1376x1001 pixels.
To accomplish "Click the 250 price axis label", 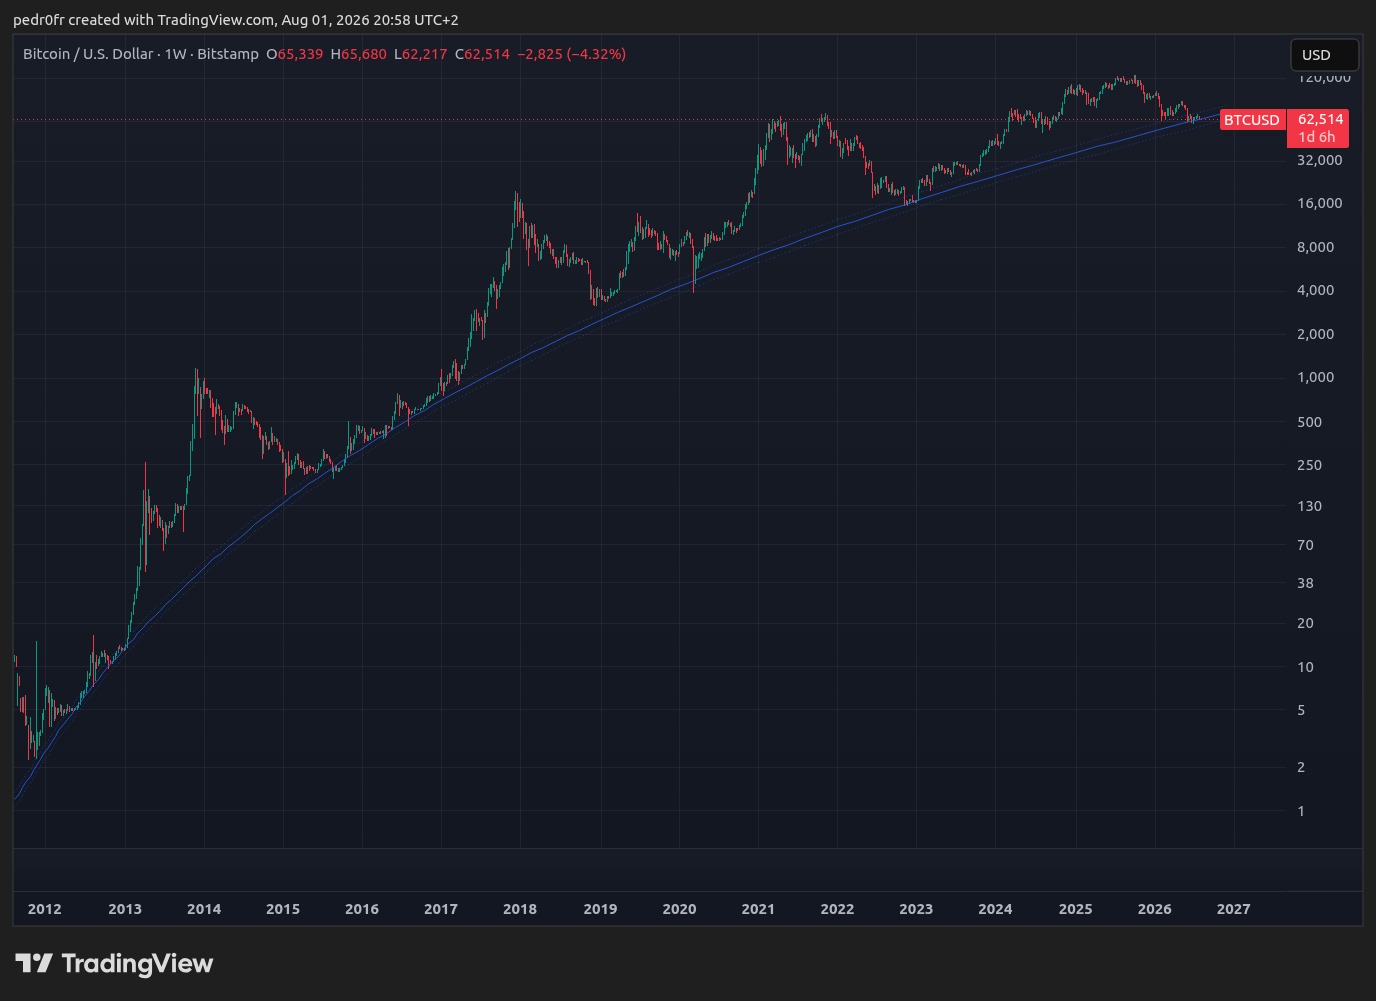I will [x=1310, y=465].
